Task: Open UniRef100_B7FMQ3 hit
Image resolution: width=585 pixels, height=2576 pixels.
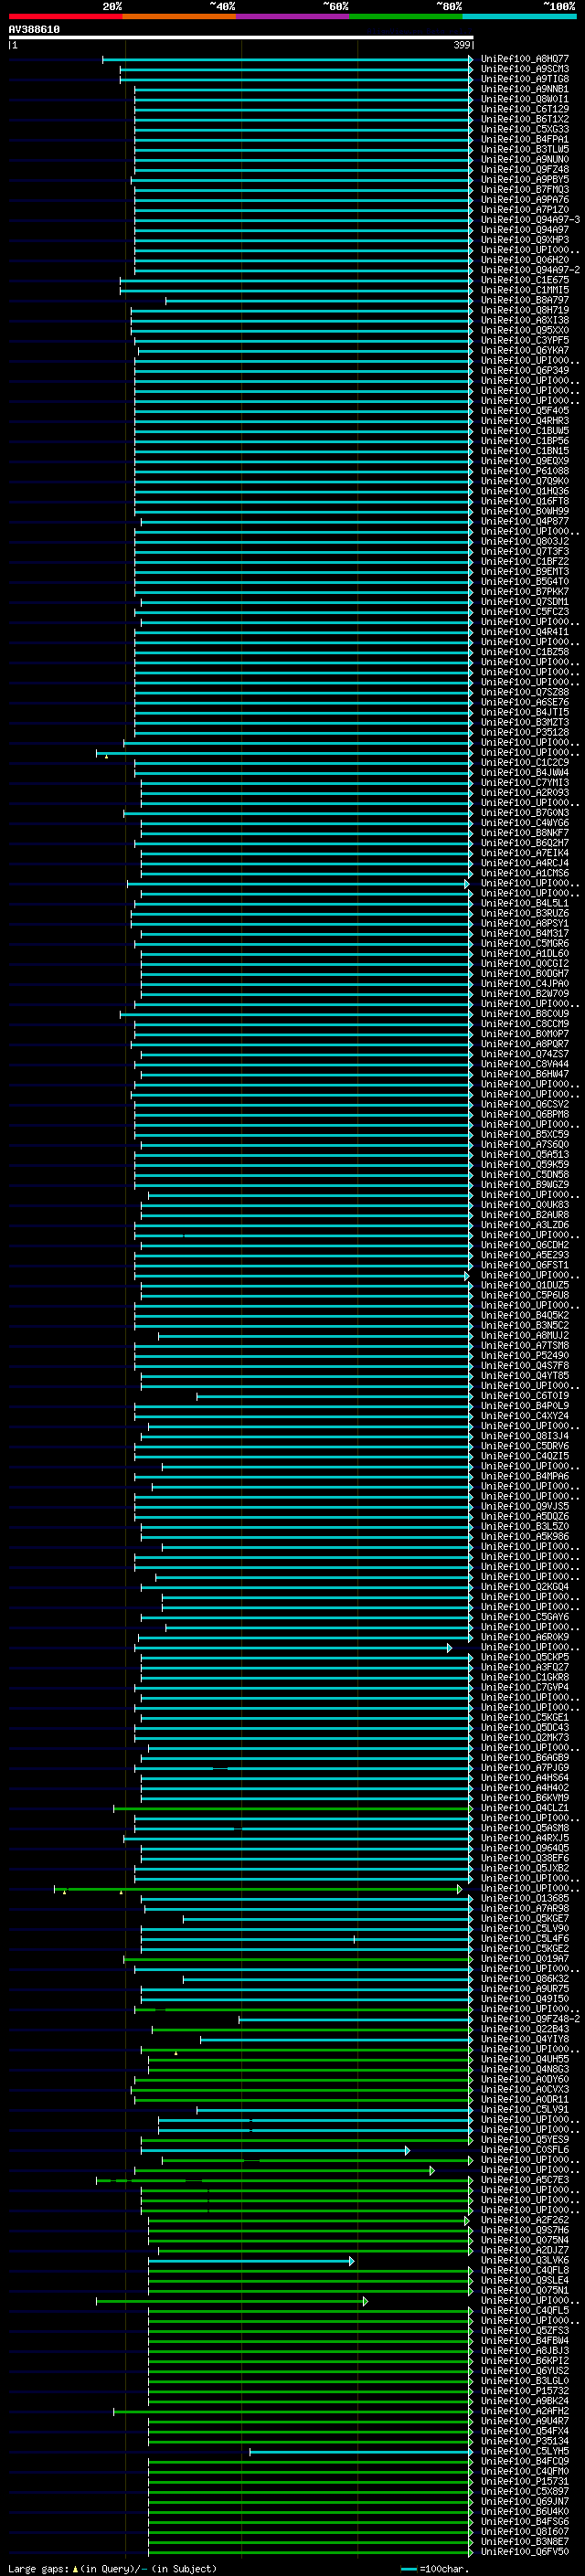Action: 524,190
